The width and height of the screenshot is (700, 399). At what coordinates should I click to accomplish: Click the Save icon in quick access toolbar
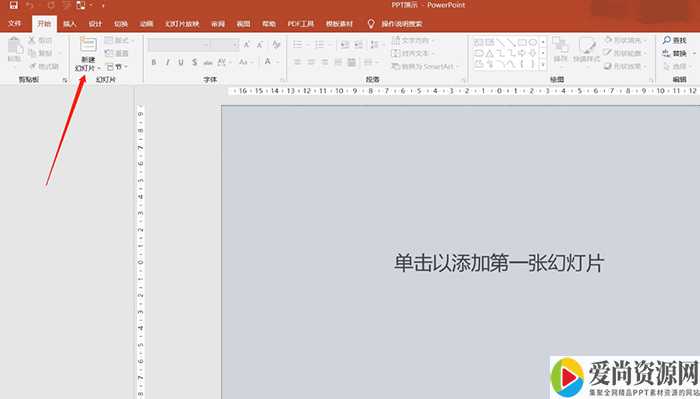point(13,5)
